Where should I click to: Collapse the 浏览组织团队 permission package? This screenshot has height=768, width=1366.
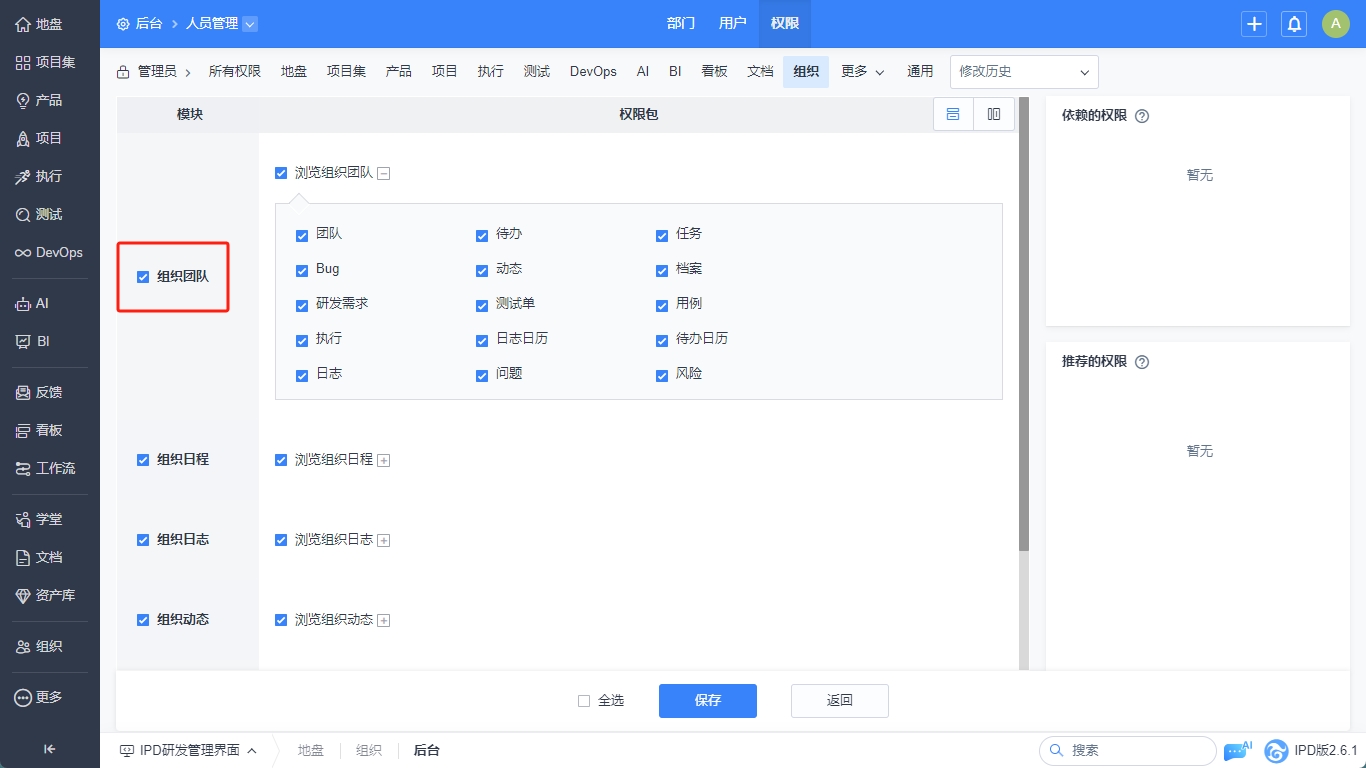(384, 173)
